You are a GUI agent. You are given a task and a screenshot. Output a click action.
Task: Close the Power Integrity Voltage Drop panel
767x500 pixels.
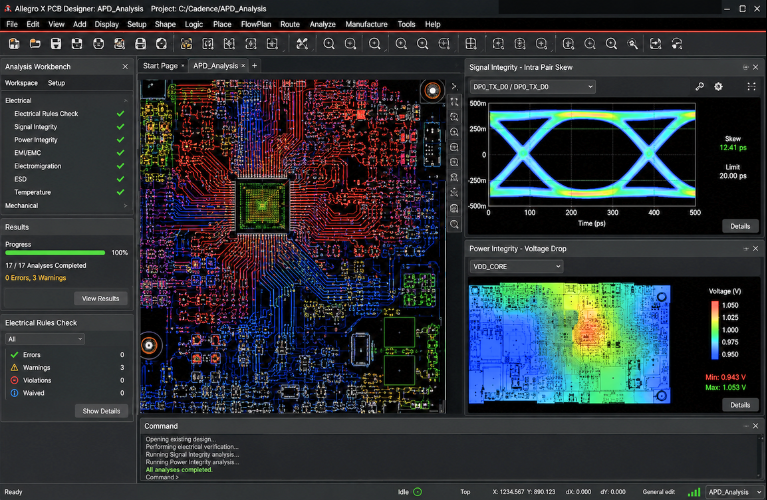pyautogui.click(x=755, y=249)
